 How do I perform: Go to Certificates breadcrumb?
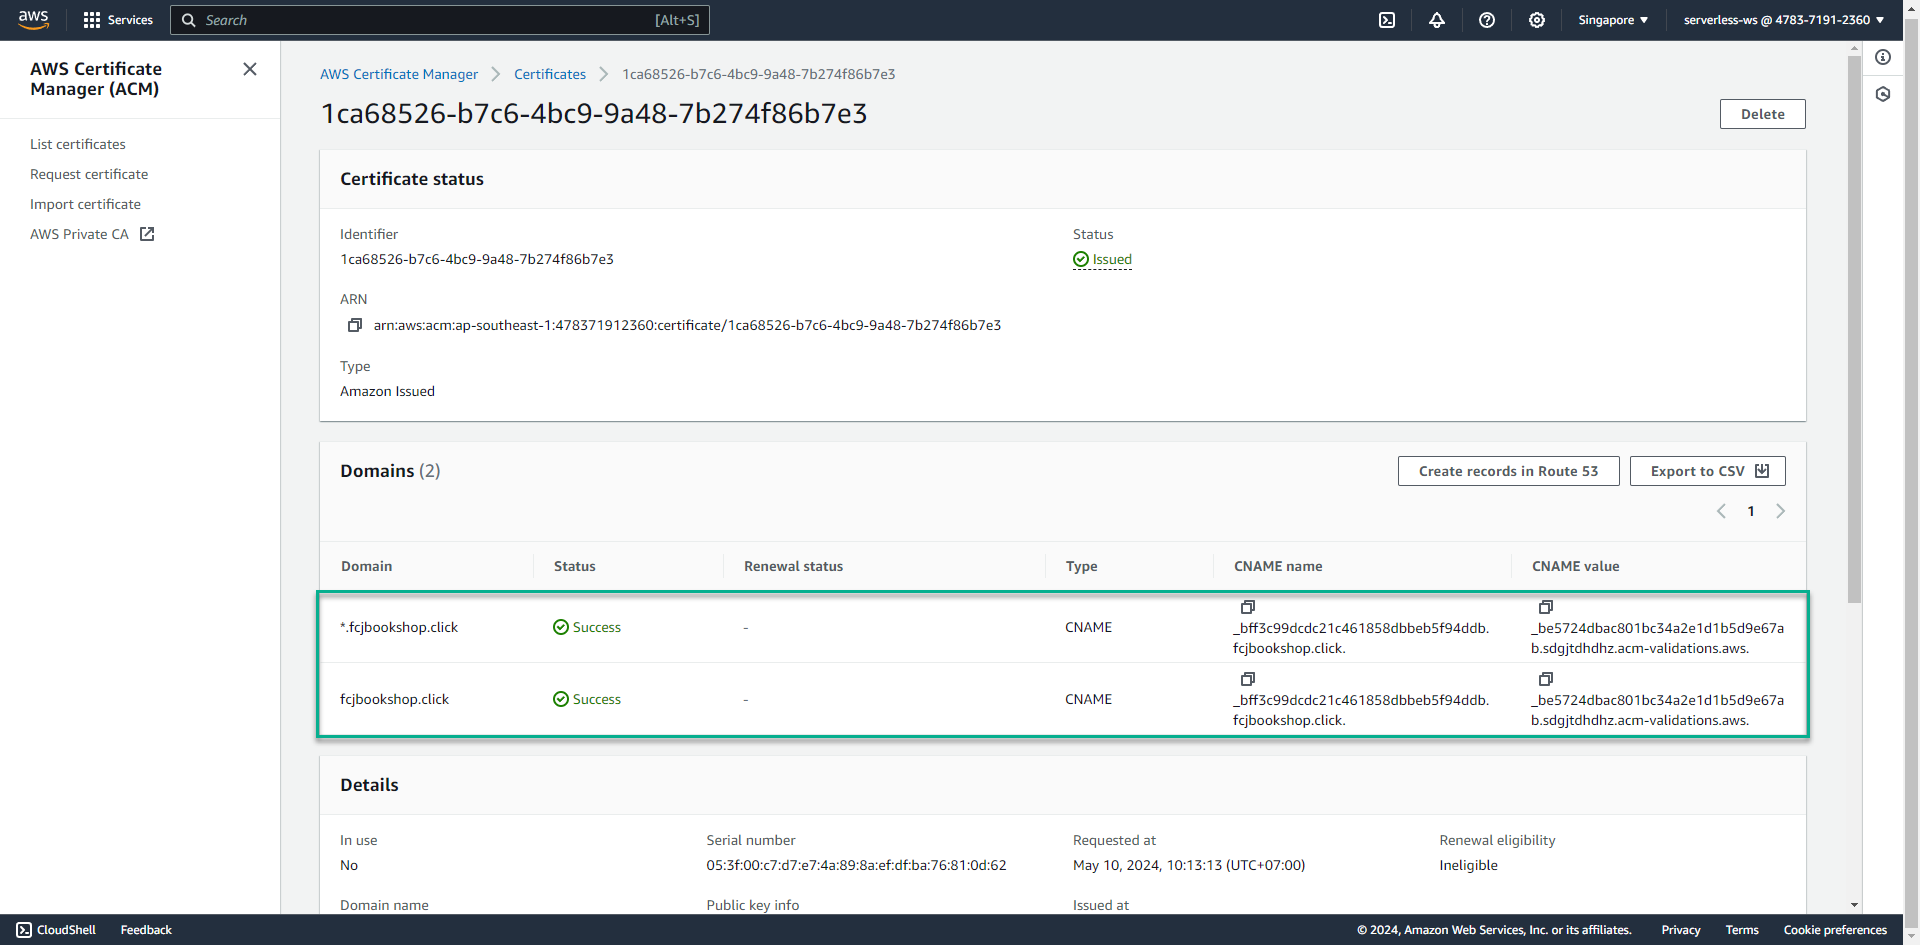(x=550, y=74)
